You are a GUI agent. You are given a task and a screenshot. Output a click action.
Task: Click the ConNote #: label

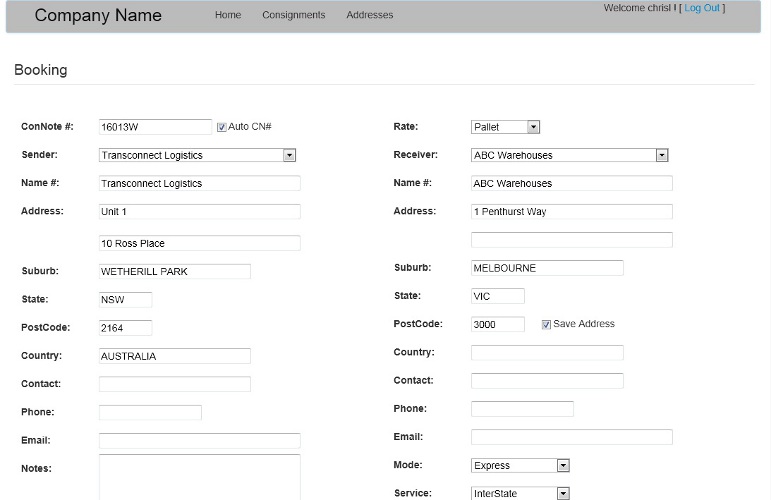[47, 126]
